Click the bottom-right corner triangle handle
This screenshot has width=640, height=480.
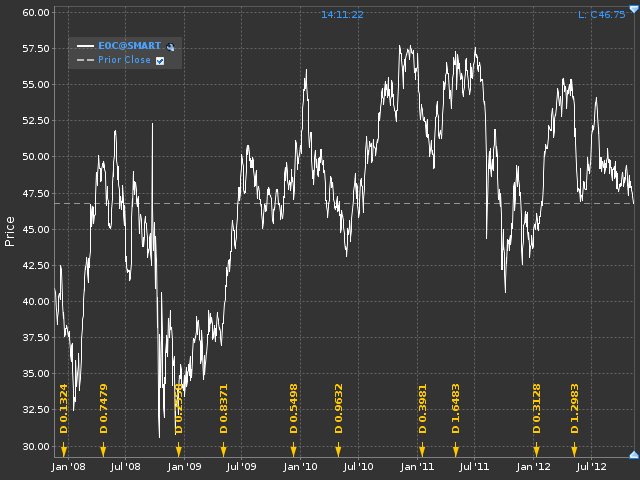pyautogui.click(x=634, y=455)
